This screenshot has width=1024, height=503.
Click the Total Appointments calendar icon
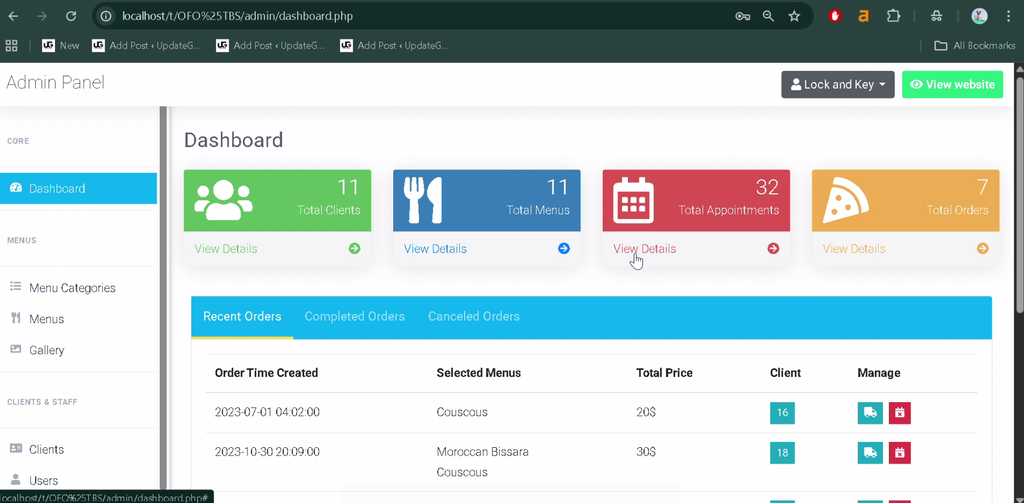tap(633, 200)
